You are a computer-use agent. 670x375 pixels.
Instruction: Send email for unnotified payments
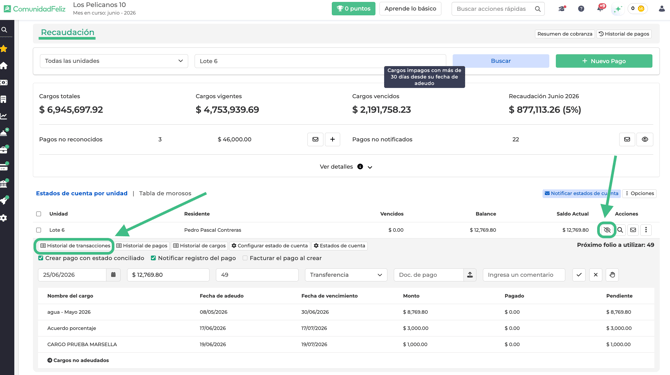click(x=627, y=139)
